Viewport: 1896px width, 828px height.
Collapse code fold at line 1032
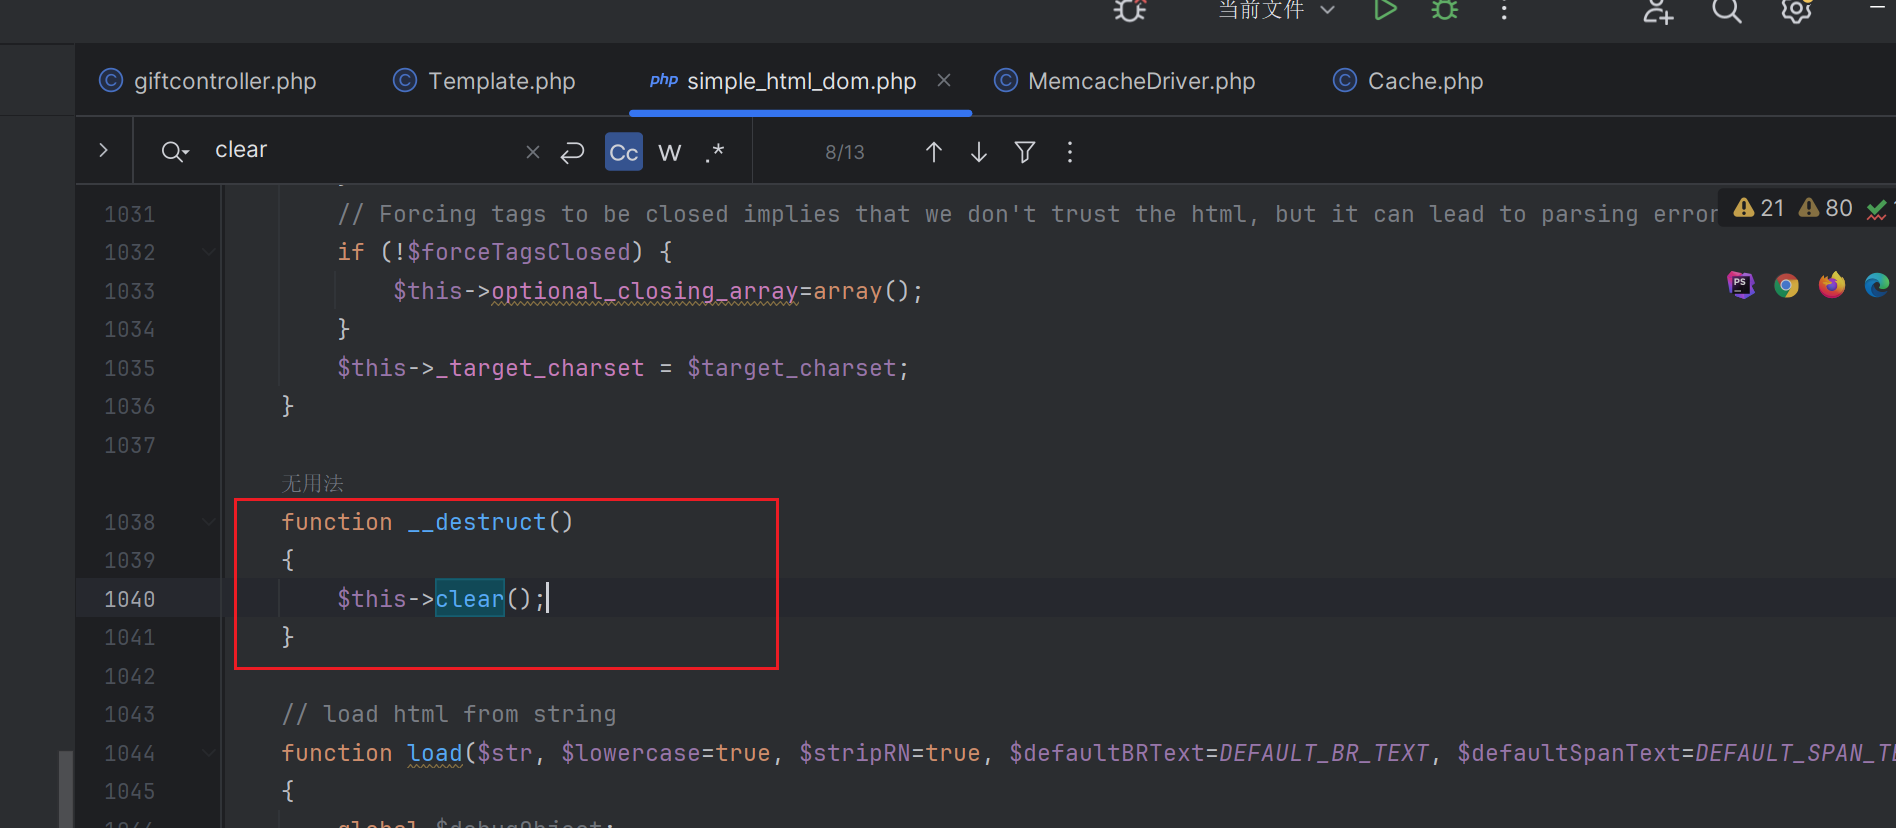pyautogui.click(x=209, y=252)
